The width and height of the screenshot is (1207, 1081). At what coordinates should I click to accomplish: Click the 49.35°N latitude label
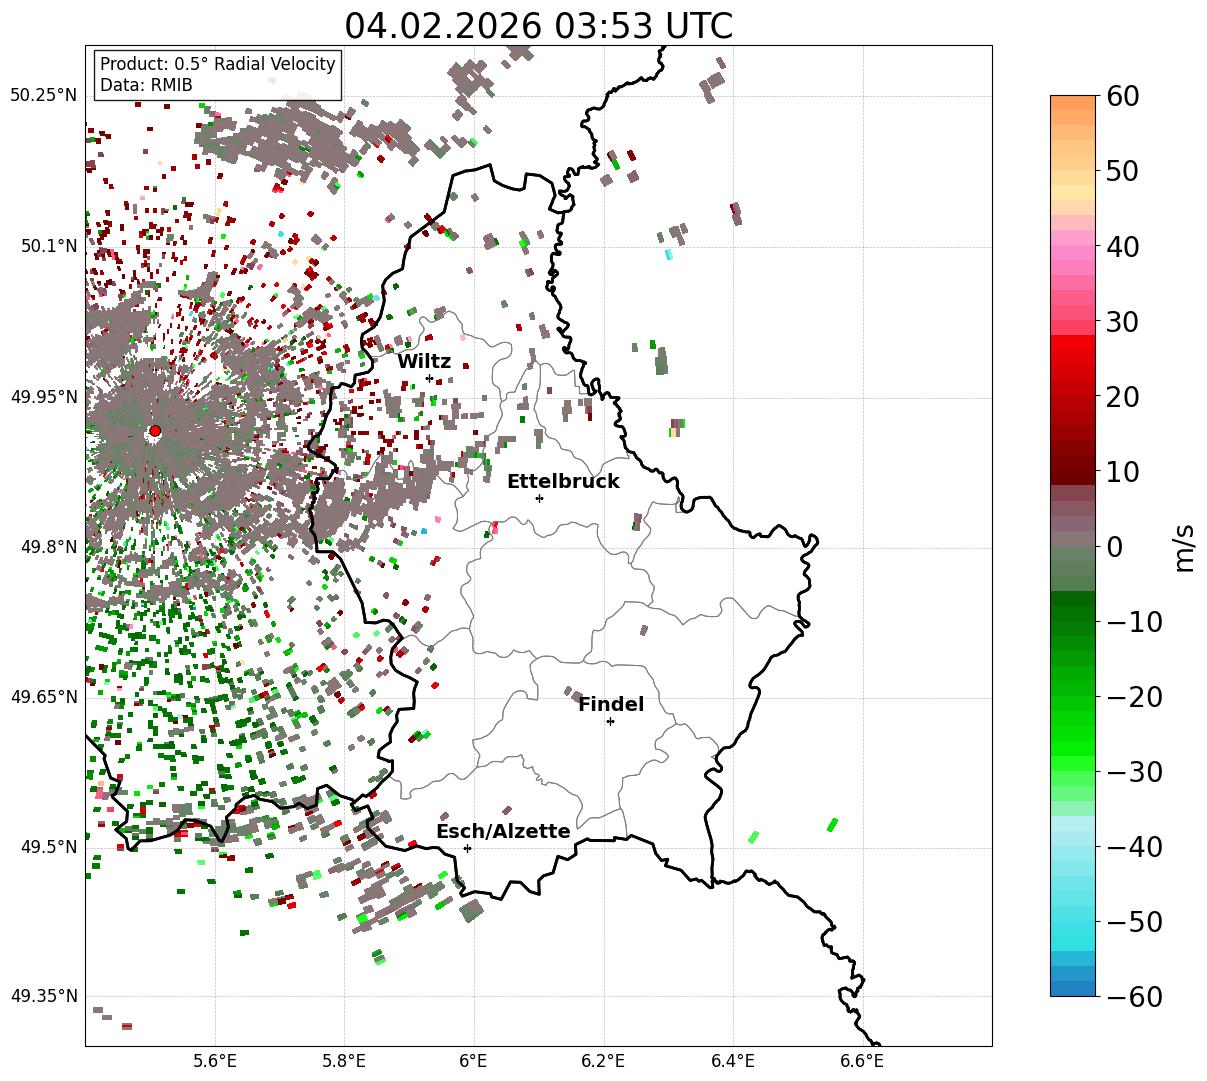[44, 996]
